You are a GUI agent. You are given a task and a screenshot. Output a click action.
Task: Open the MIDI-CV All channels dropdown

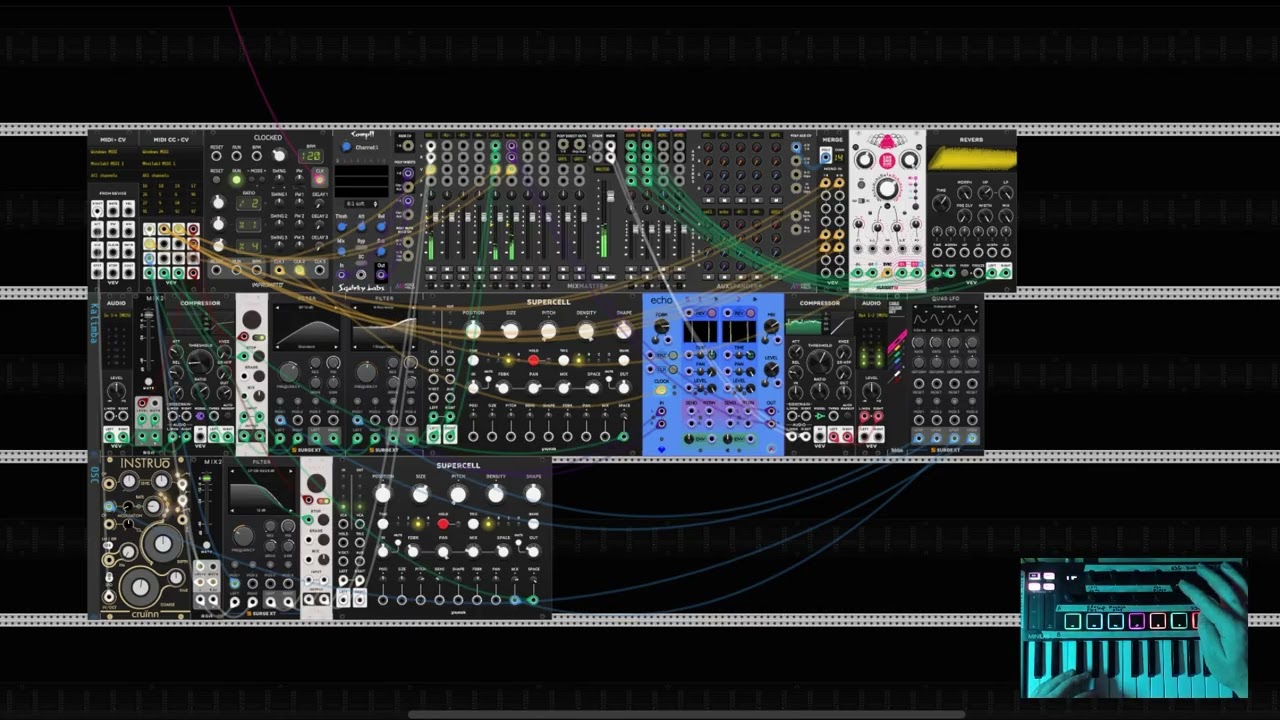click(113, 175)
